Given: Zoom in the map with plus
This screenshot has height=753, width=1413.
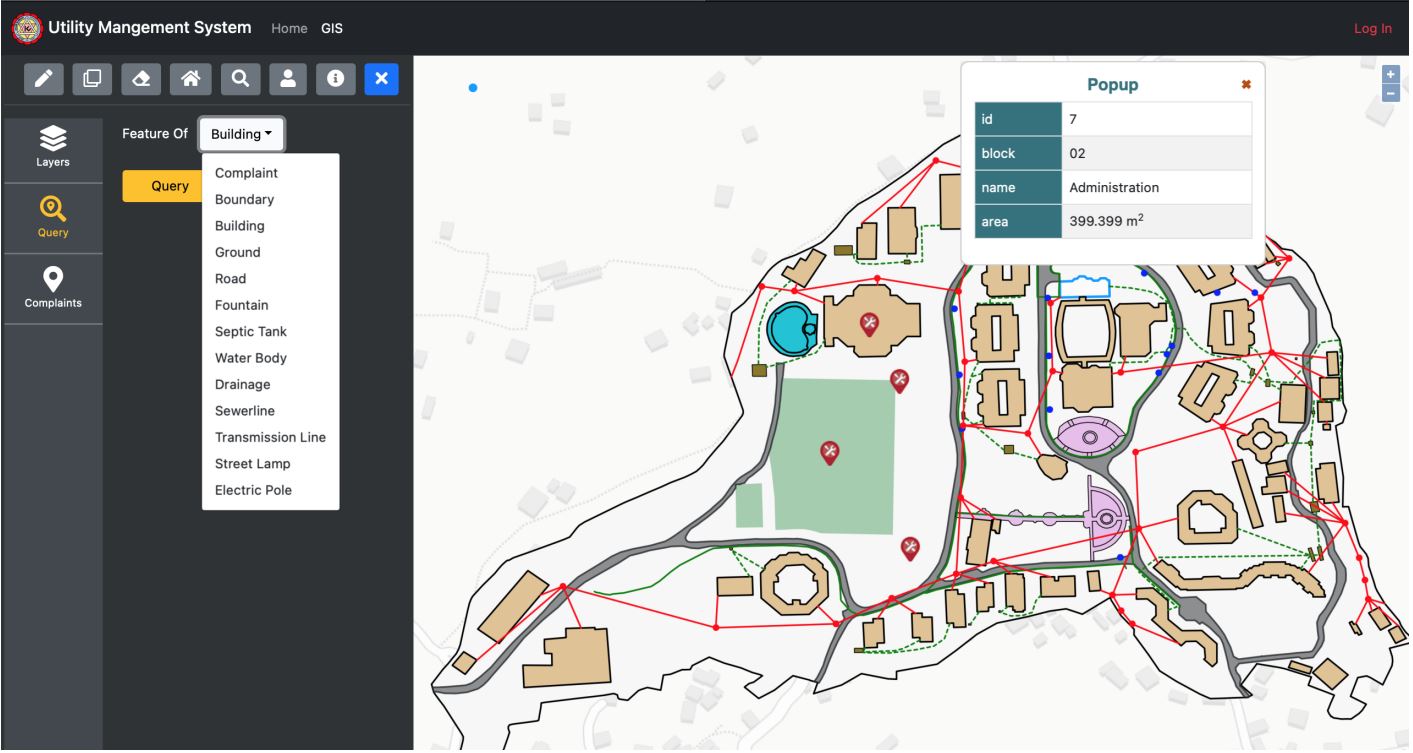Looking at the screenshot, I should (1390, 75).
